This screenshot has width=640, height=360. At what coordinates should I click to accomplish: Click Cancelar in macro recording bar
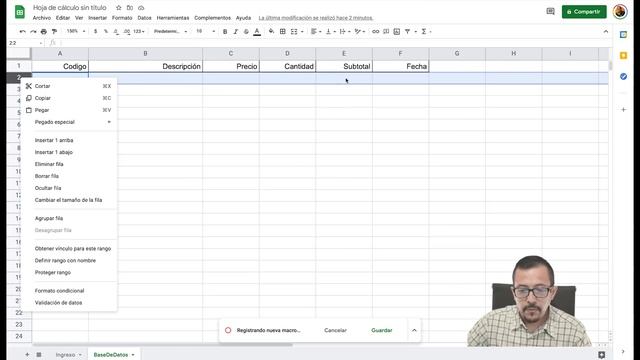coord(336,330)
